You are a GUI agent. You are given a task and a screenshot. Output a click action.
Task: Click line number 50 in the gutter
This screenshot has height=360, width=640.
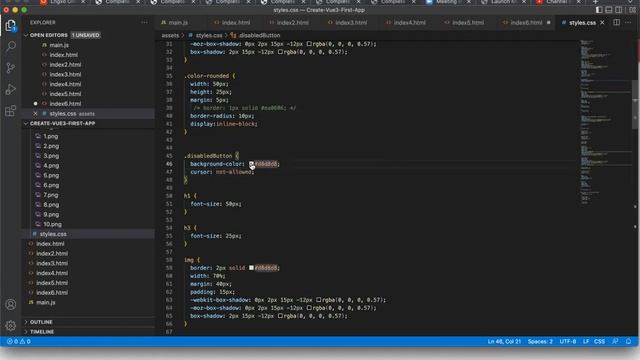[x=169, y=196]
